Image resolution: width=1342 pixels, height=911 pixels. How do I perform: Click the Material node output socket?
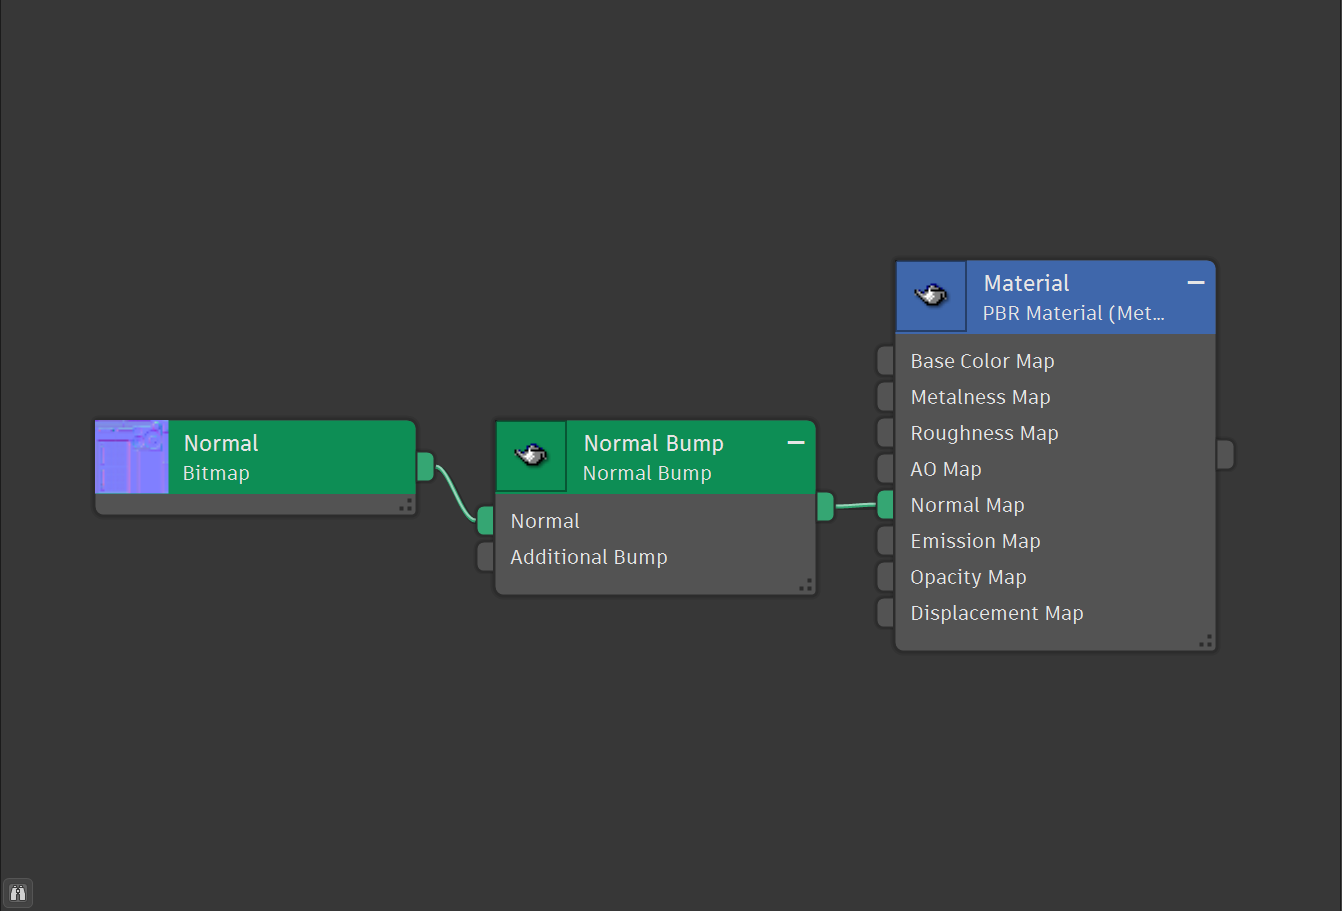(x=1225, y=454)
